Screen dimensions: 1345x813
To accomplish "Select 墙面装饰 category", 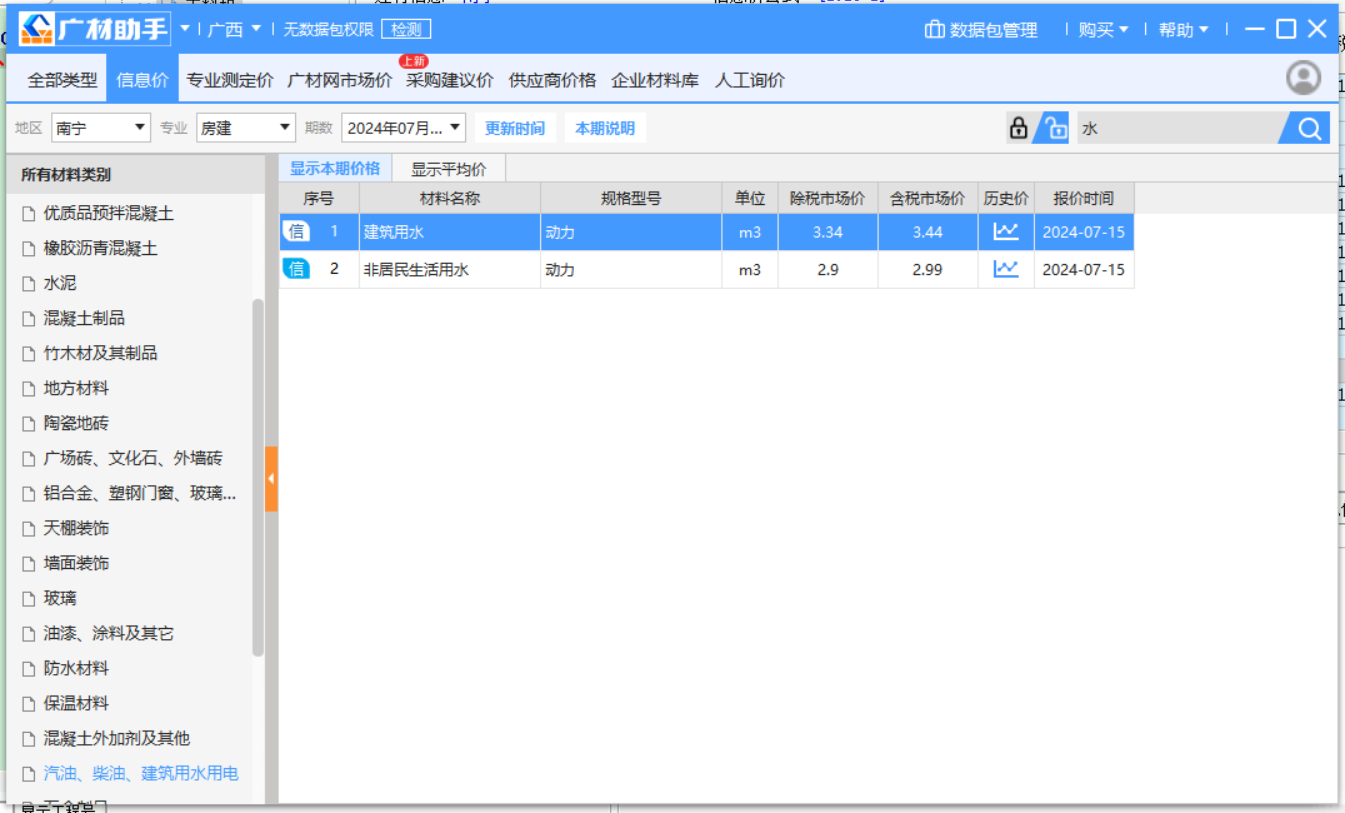I will click(x=76, y=563).
